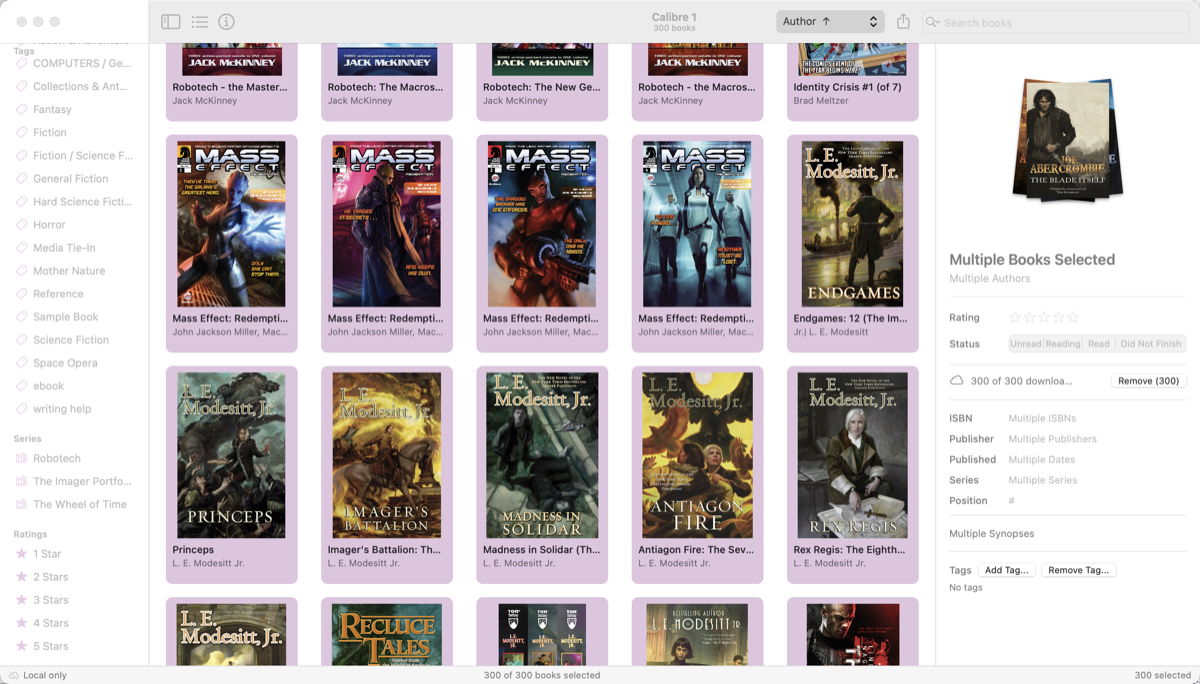Mark status as Reading
Screen dimensions: 1200x684
[x=1062, y=343]
